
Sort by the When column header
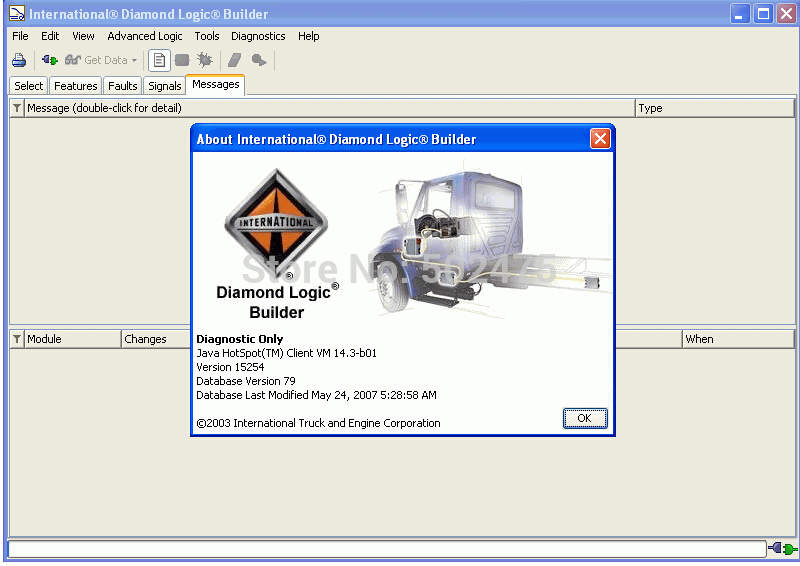tap(738, 339)
